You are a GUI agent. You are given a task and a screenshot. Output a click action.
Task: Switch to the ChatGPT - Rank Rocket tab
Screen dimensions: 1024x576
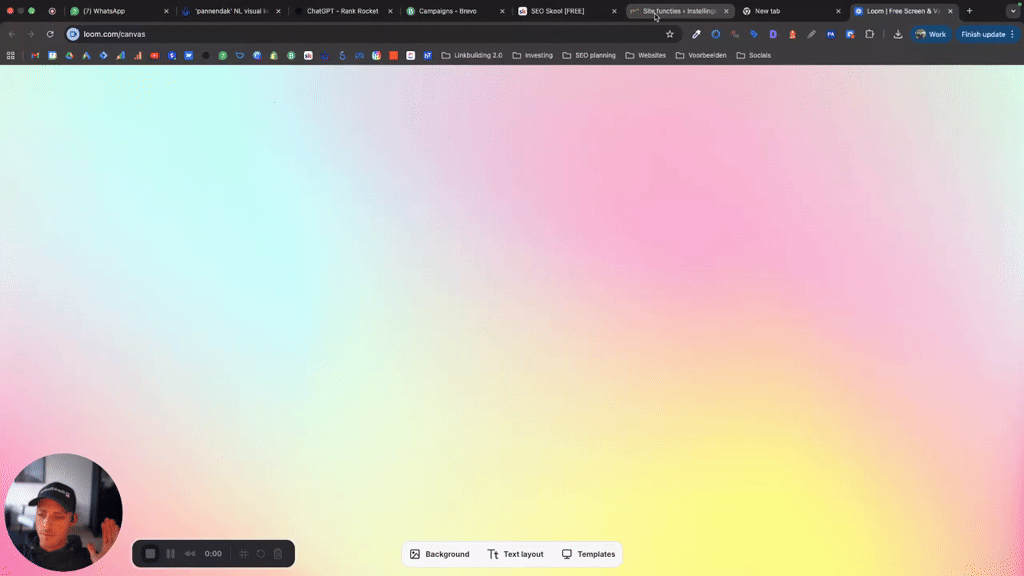click(x=343, y=11)
